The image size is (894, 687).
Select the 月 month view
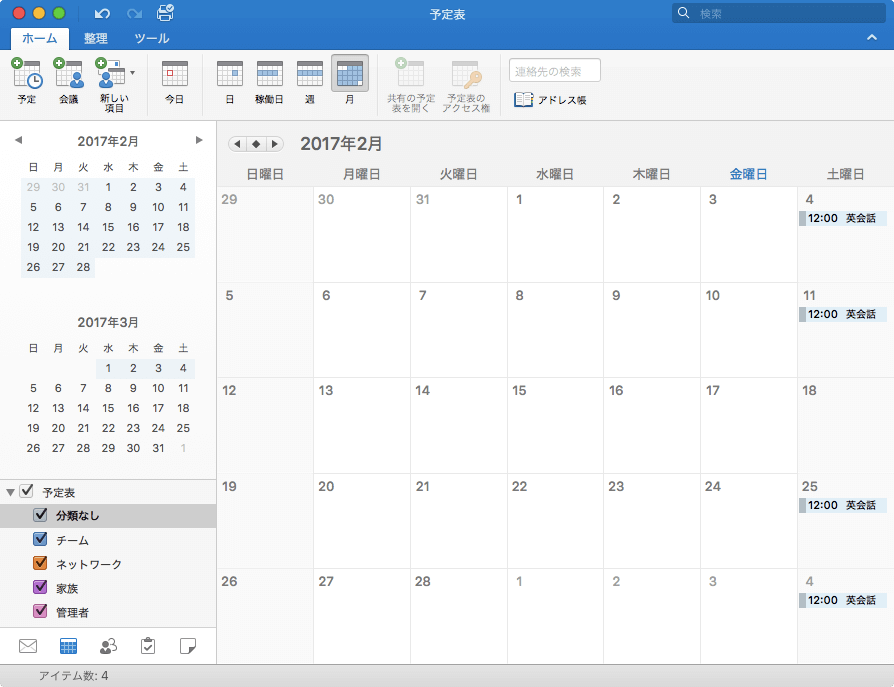350,82
